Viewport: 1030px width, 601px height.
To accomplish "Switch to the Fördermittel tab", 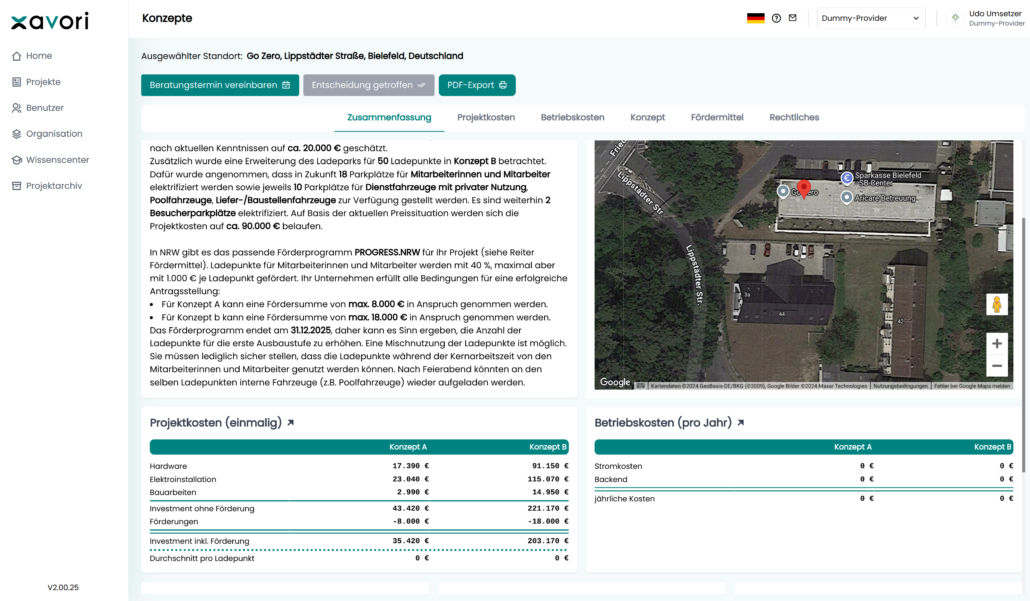I will 717,118.
